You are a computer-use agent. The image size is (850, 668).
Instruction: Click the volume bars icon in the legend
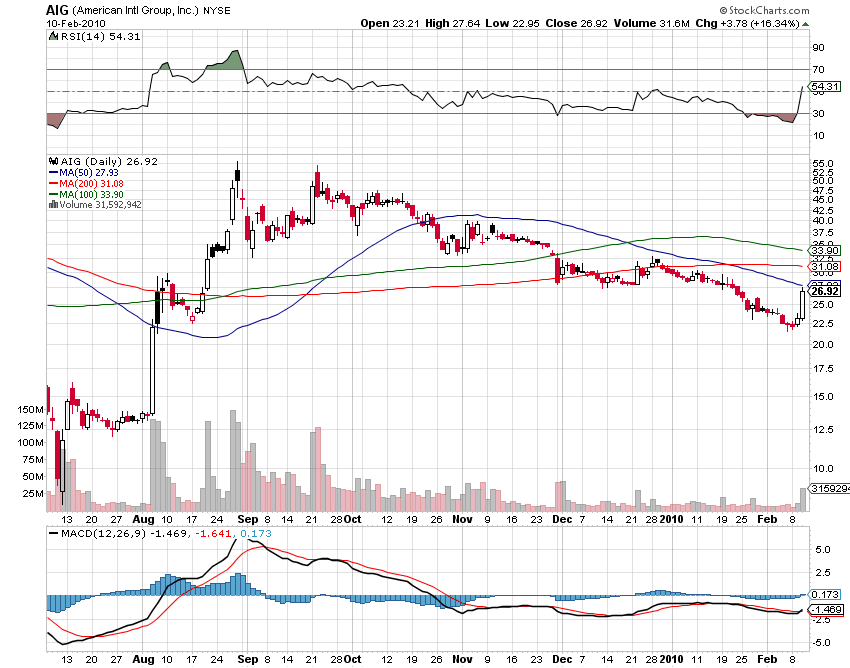[x=53, y=204]
